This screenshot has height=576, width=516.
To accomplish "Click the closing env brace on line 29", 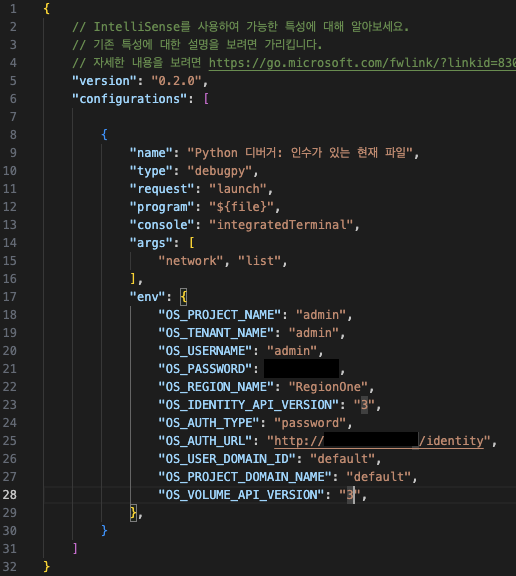I will coord(133,513).
